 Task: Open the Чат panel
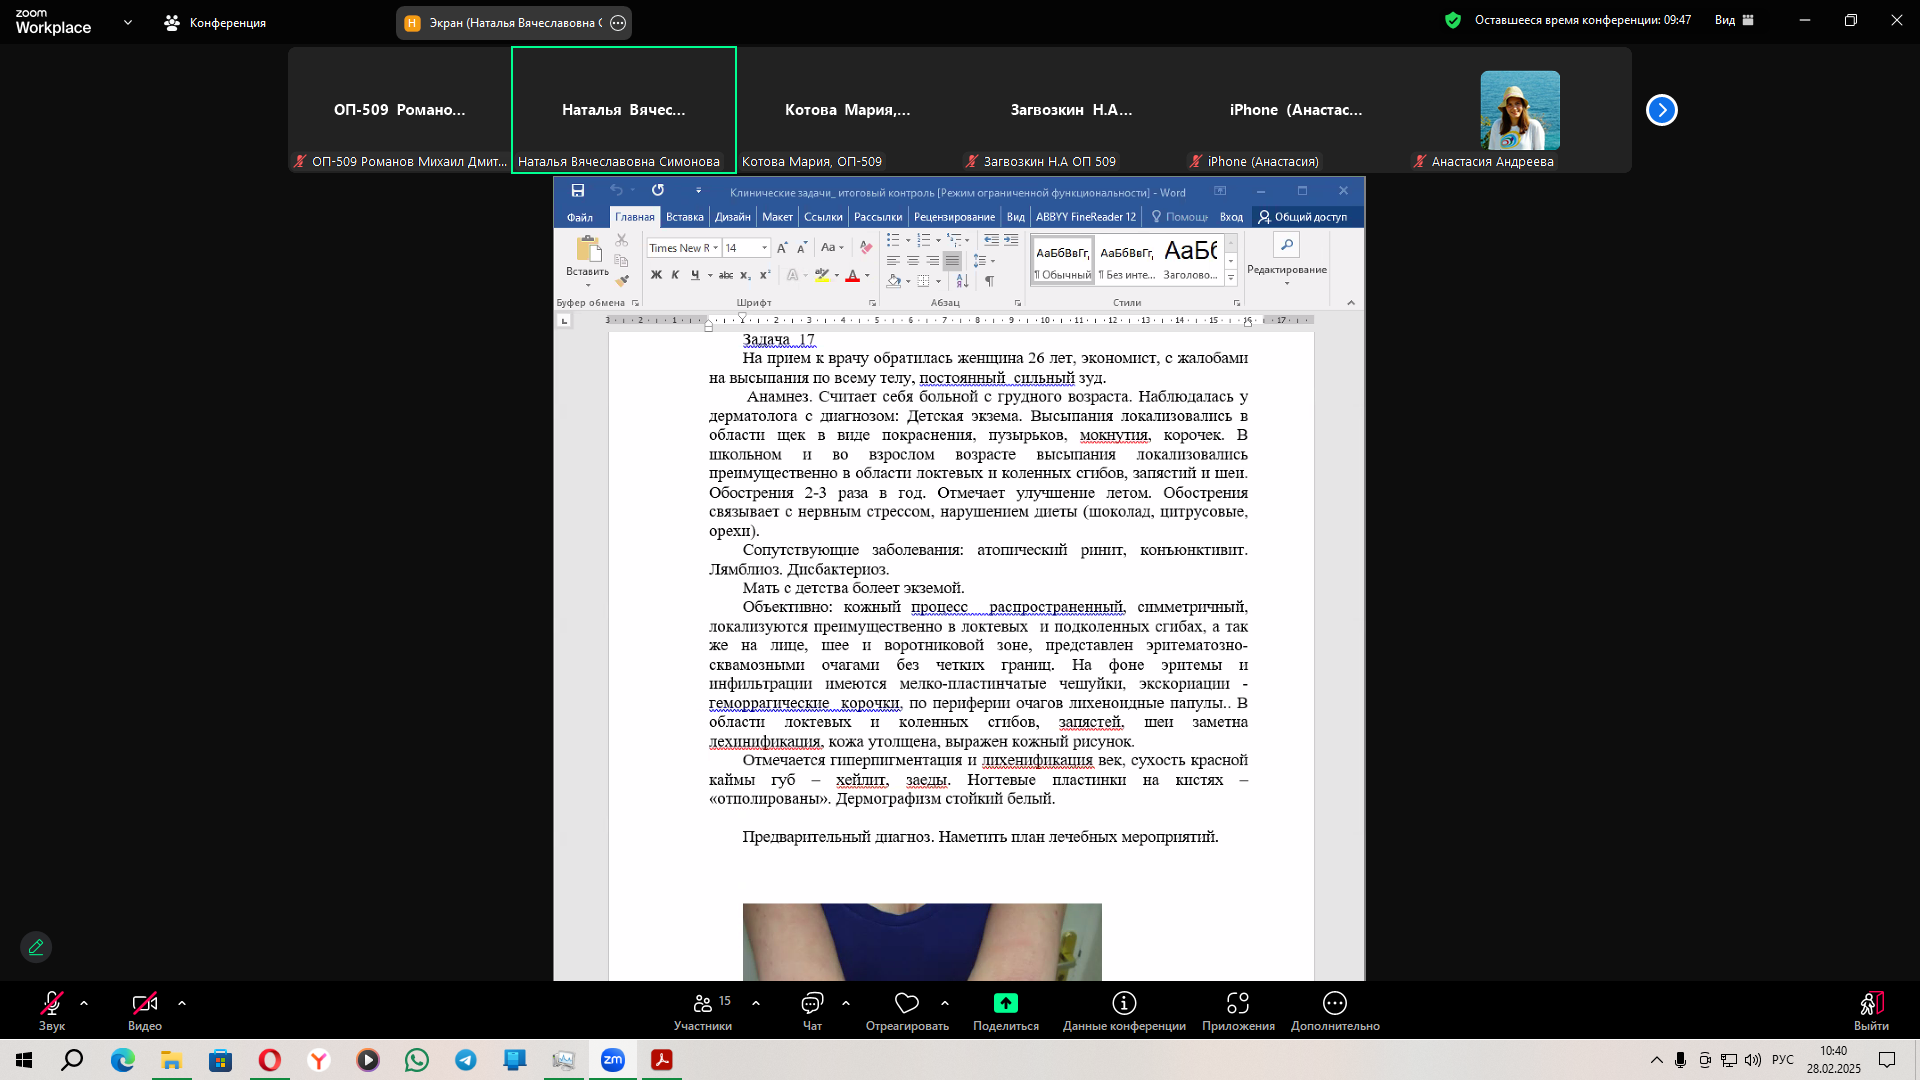point(812,1010)
